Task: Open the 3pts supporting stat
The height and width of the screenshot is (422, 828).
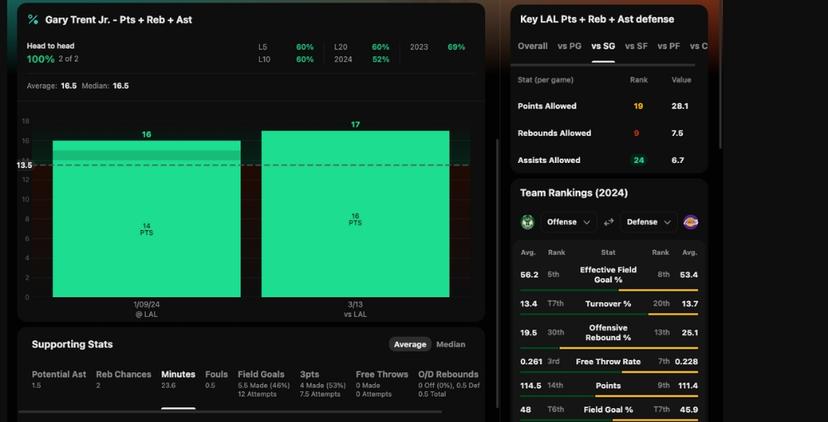Action: 323,383
